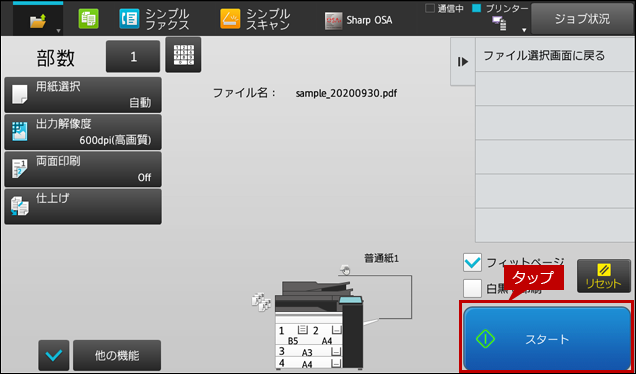Image resolution: width=636 pixels, height=374 pixels.
Task: Open the numeric keypad icon
Action: click(x=183, y=55)
